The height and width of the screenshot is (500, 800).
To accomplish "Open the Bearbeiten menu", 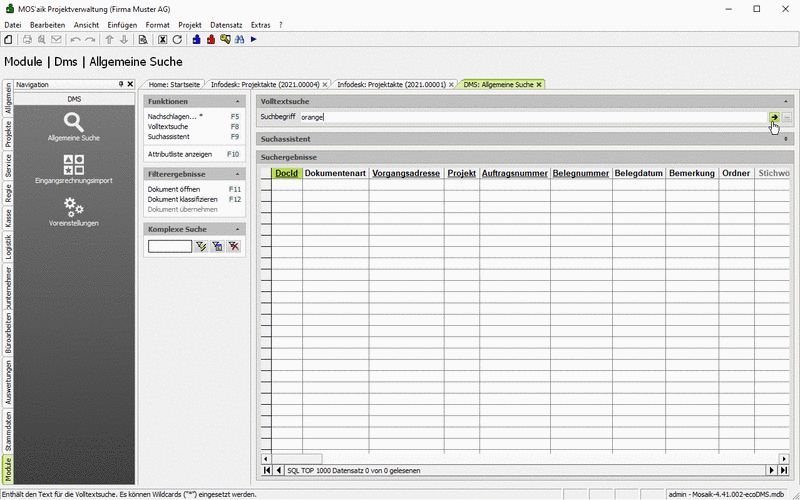I will 47,24.
